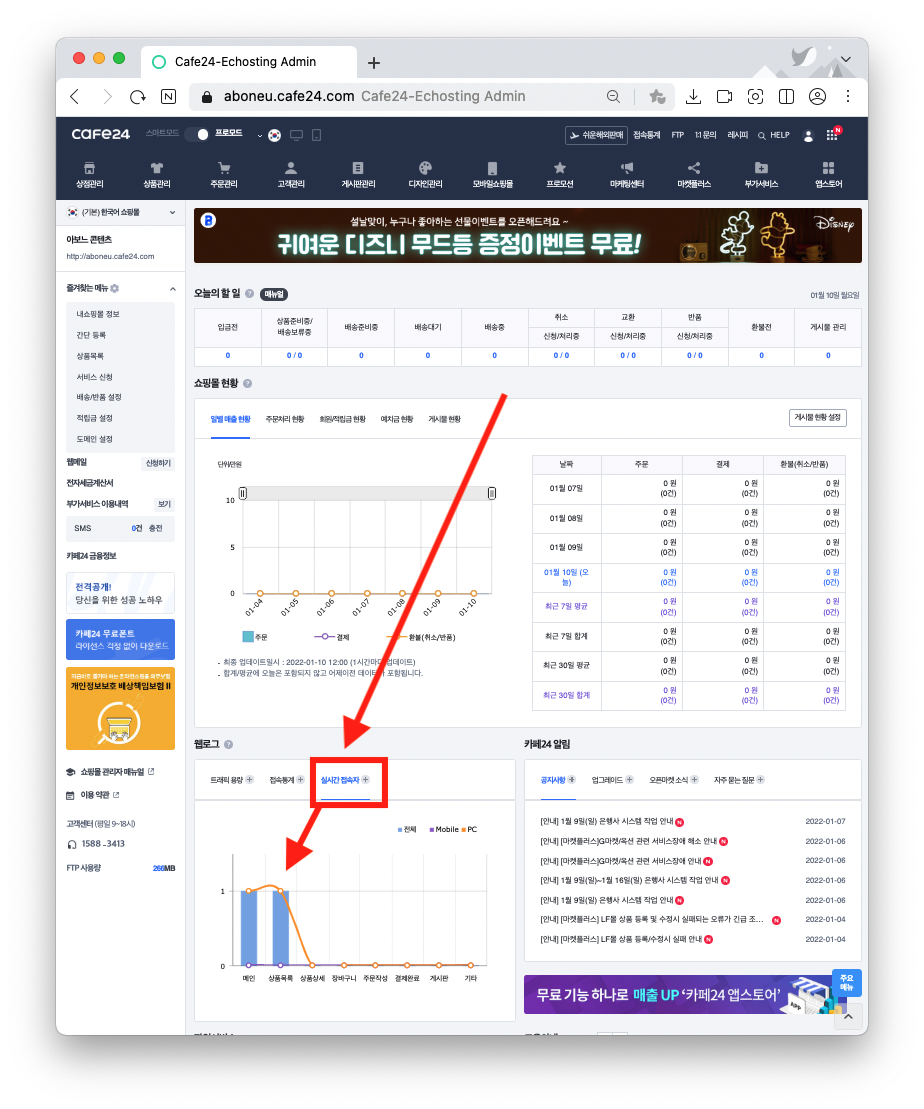Viewport: 924px width, 1109px height.
Task: Click the SMS 충전 link
Action: coord(156,528)
